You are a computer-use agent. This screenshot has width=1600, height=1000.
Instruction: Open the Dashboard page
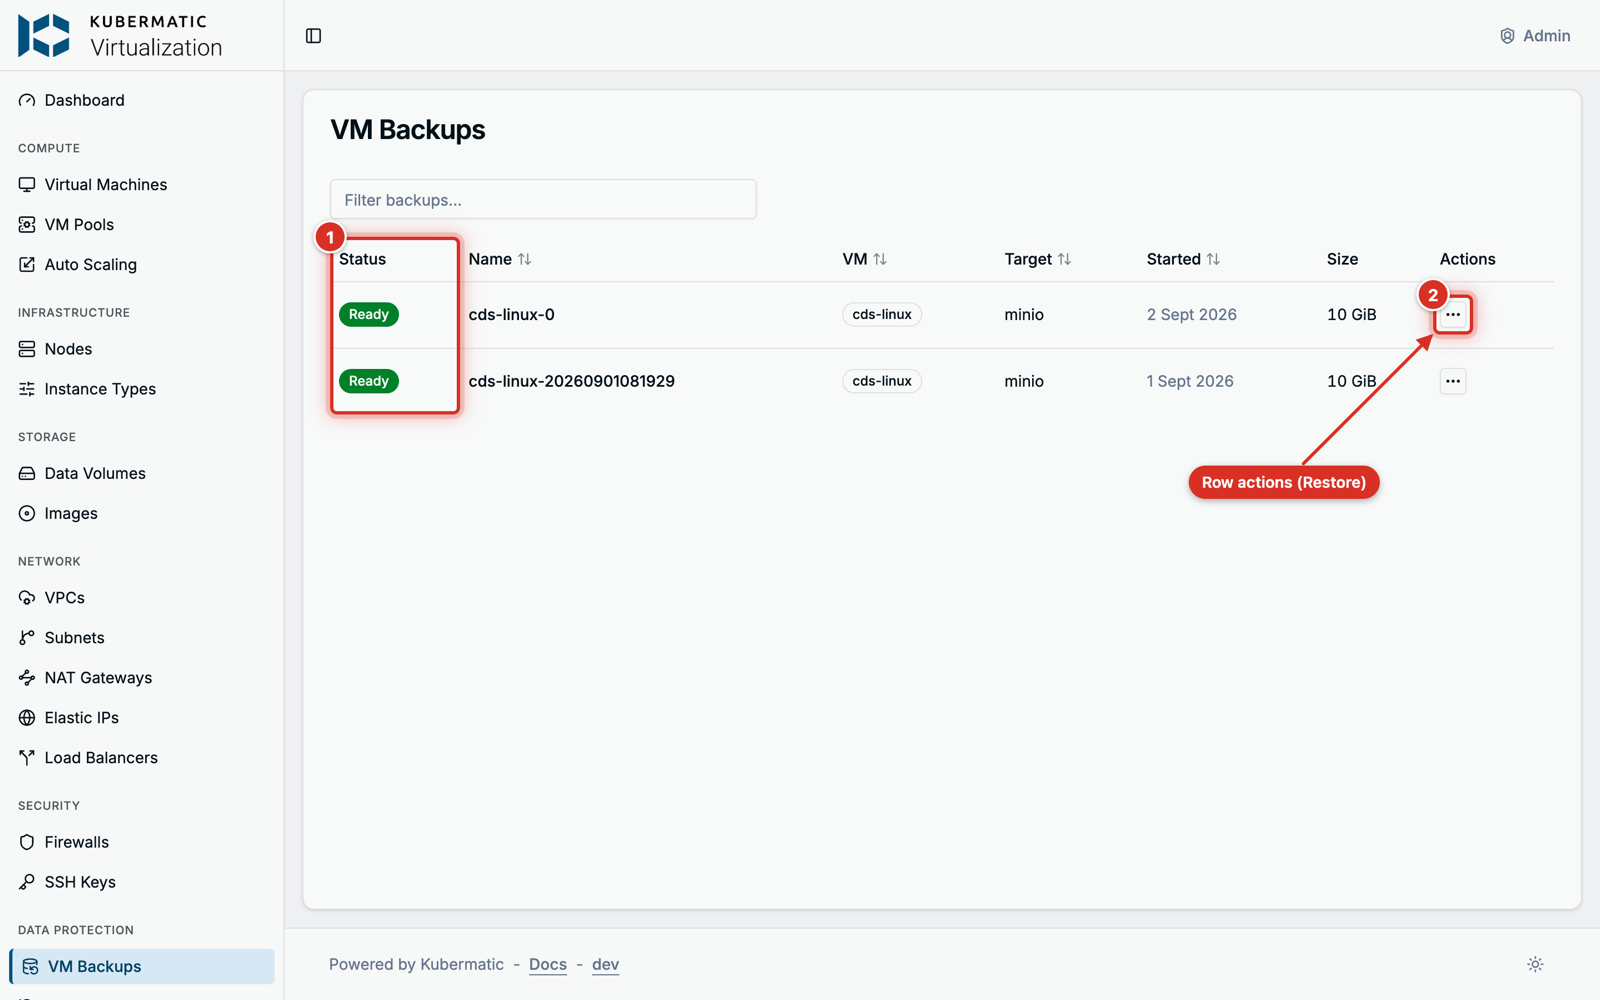tap(141, 100)
